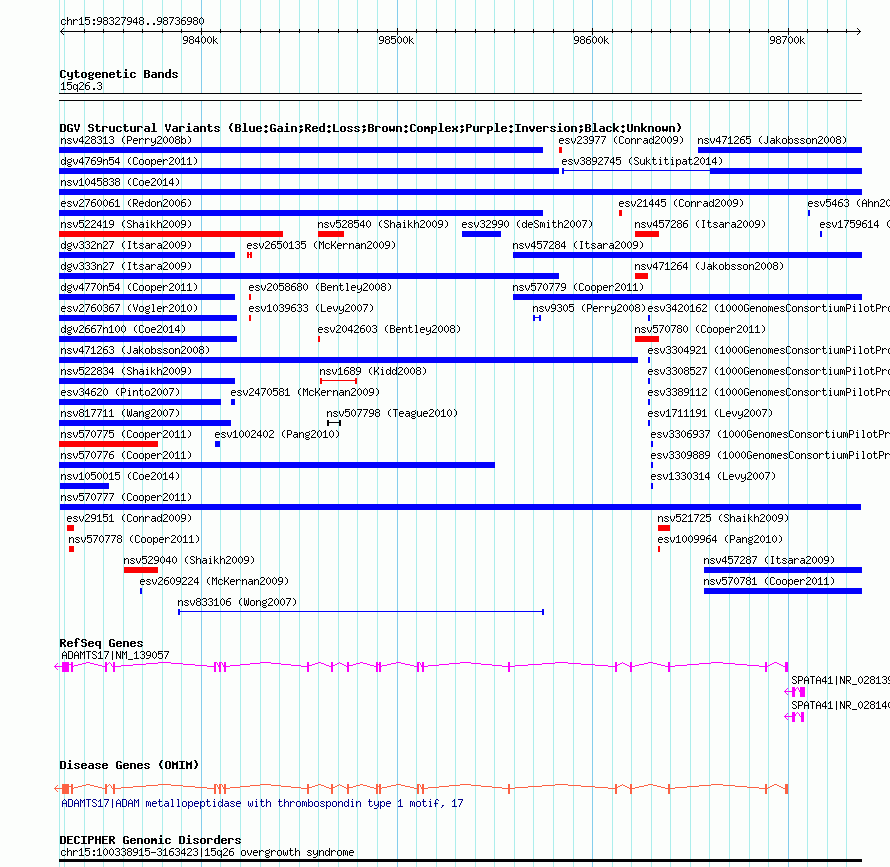Click the red bar under nsv521725 (Shaikh2009)
Screen dimensions: 890x867
pos(664,528)
